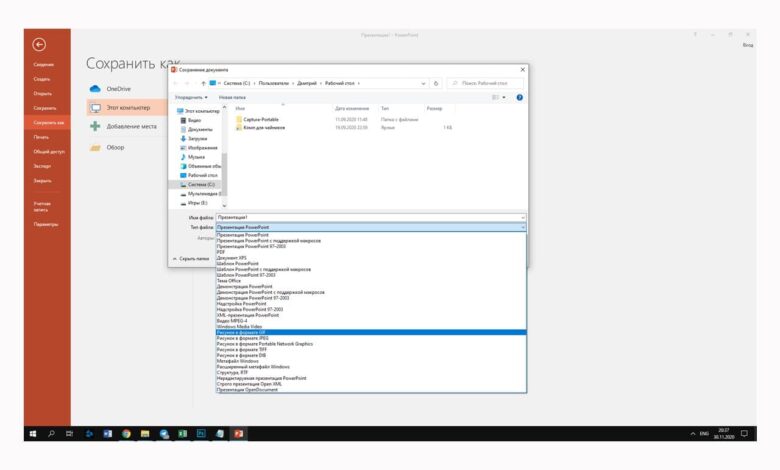This screenshot has height=470, width=780.
Task: Choose 'Метафайл Windows' file type
Action: pyautogui.click(x=371, y=361)
